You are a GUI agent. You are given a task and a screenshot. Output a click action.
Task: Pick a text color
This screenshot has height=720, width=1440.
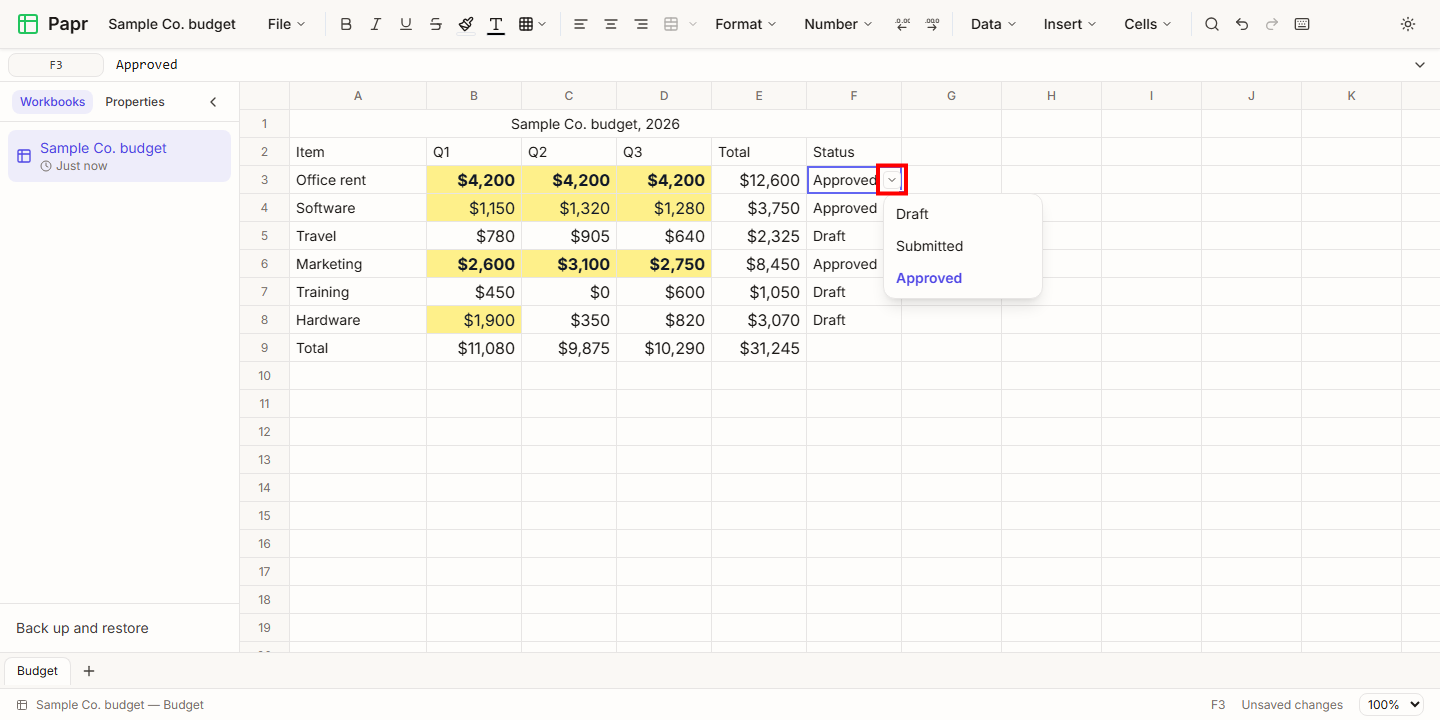[x=496, y=24]
